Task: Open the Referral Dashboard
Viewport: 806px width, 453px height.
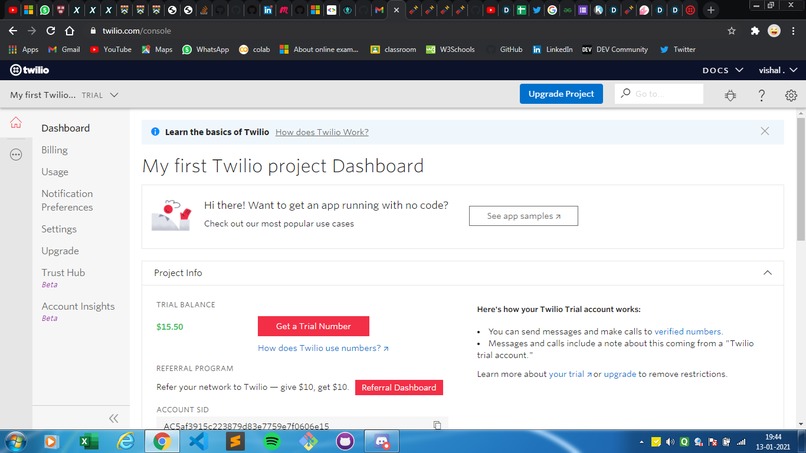Action: [399, 387]
